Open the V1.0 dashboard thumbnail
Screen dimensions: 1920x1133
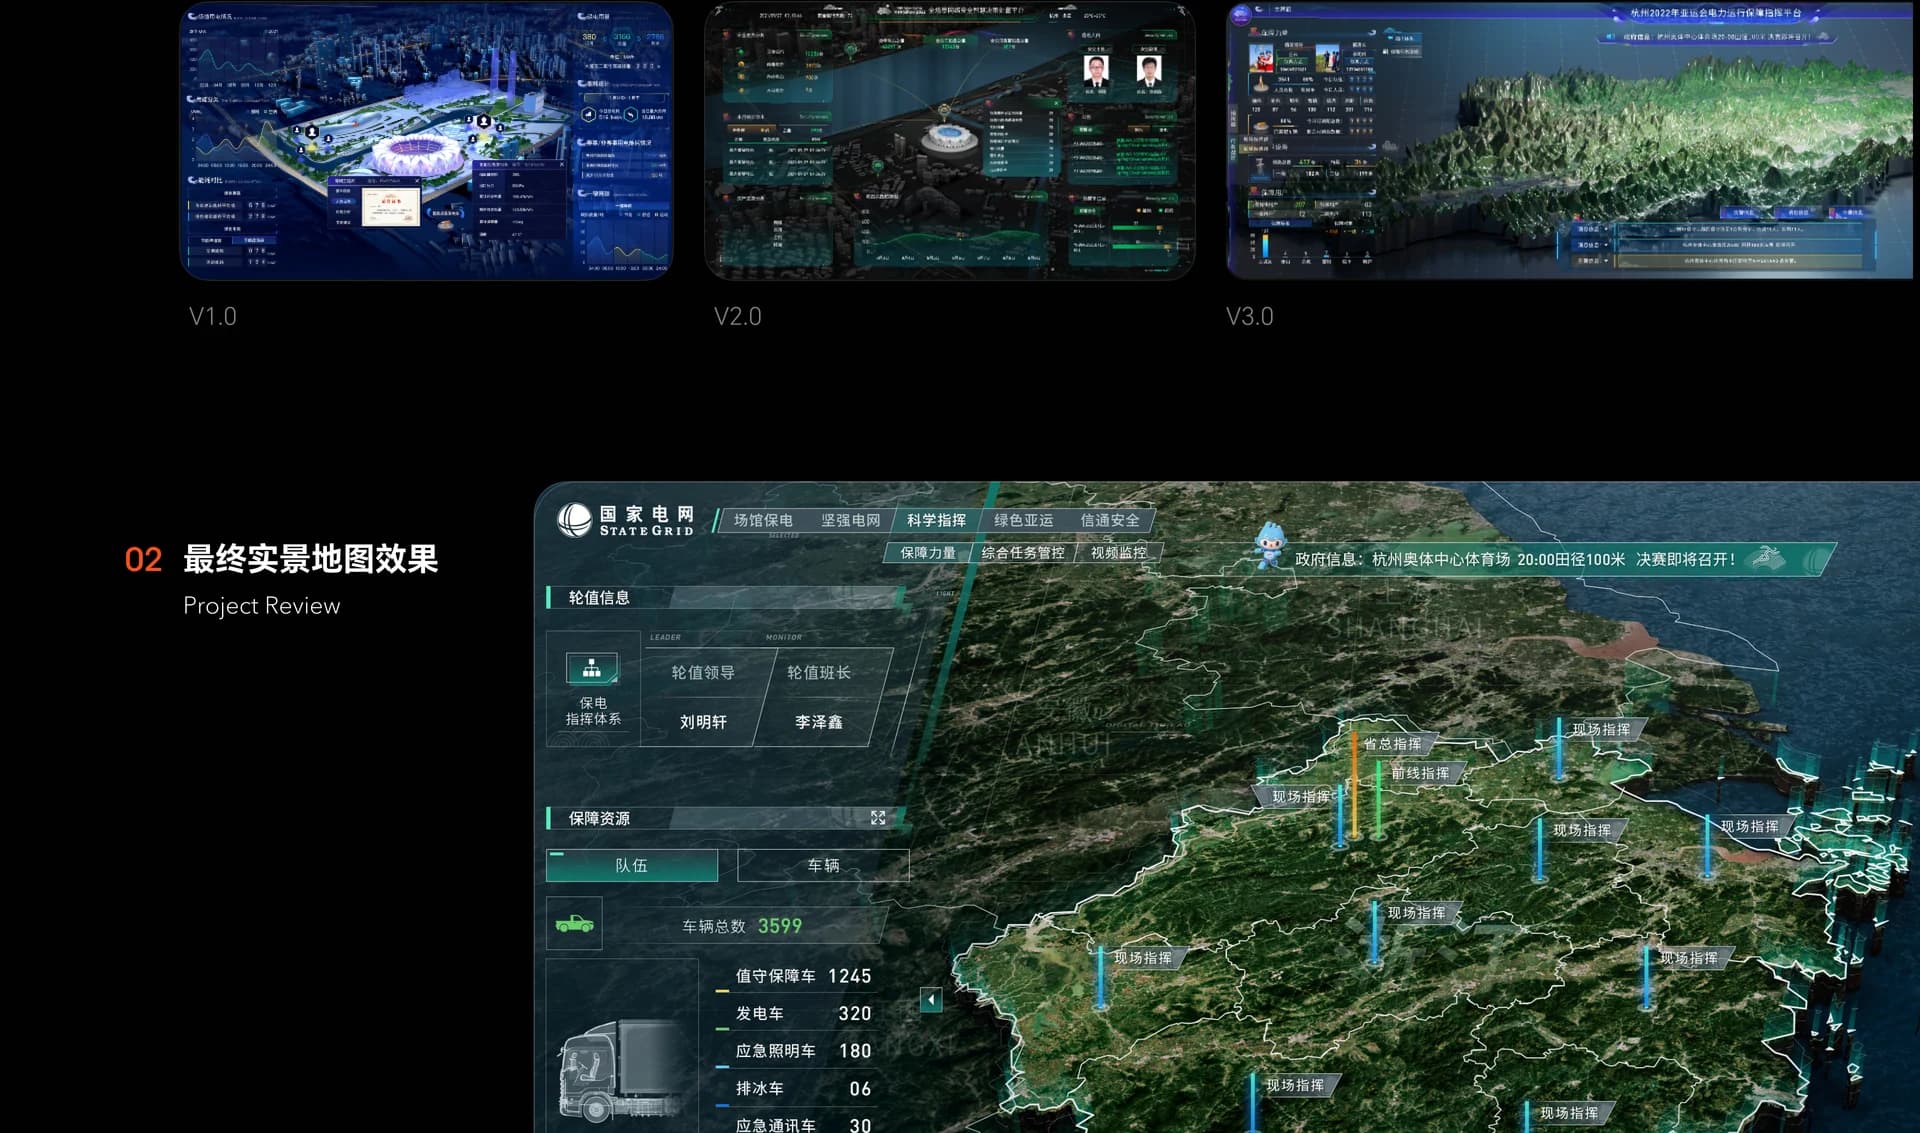click(x=426, y=141)
